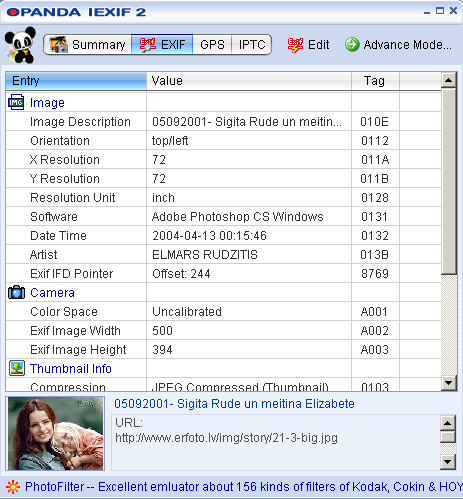Viewport: 463px width, 499px height.
Task: Open the IPTC tab
Action: [x=252, y=44]
